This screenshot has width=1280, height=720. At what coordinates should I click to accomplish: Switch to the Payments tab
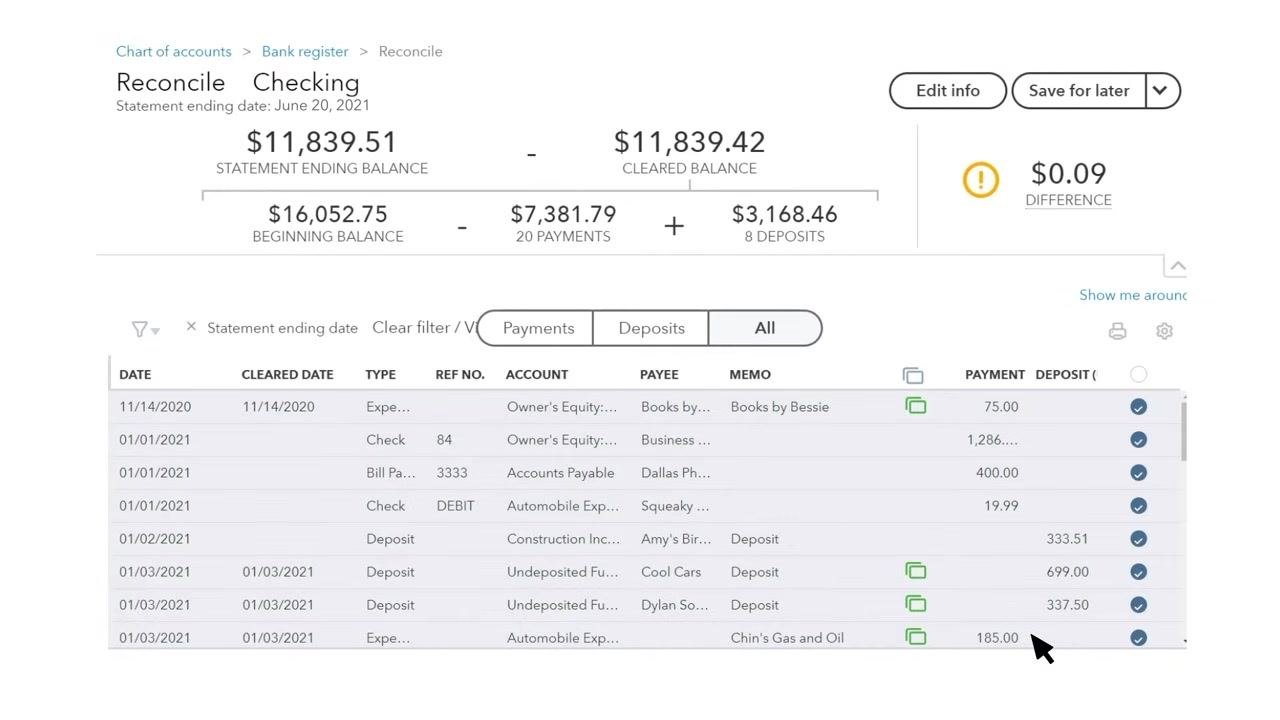(x=538, y=328)
